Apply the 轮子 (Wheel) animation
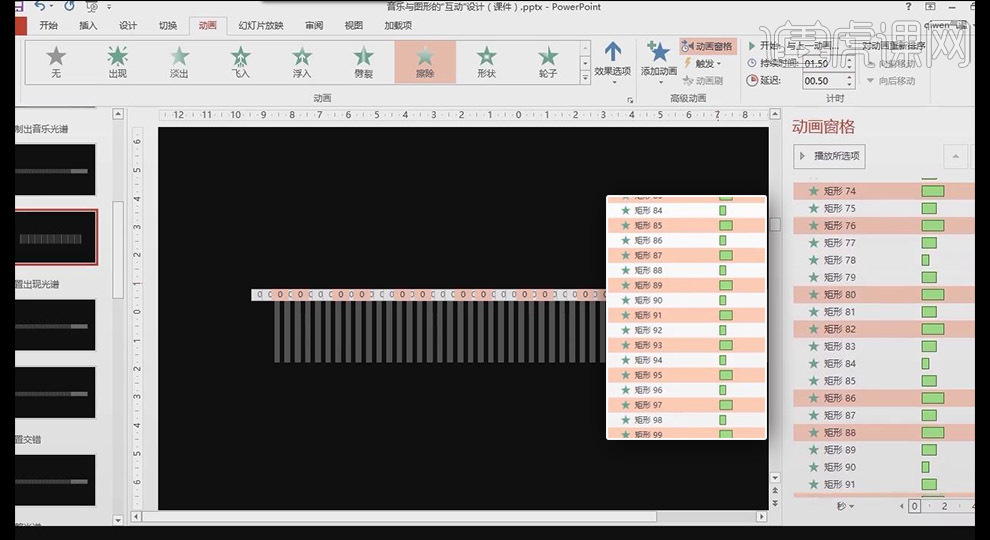 547,61
